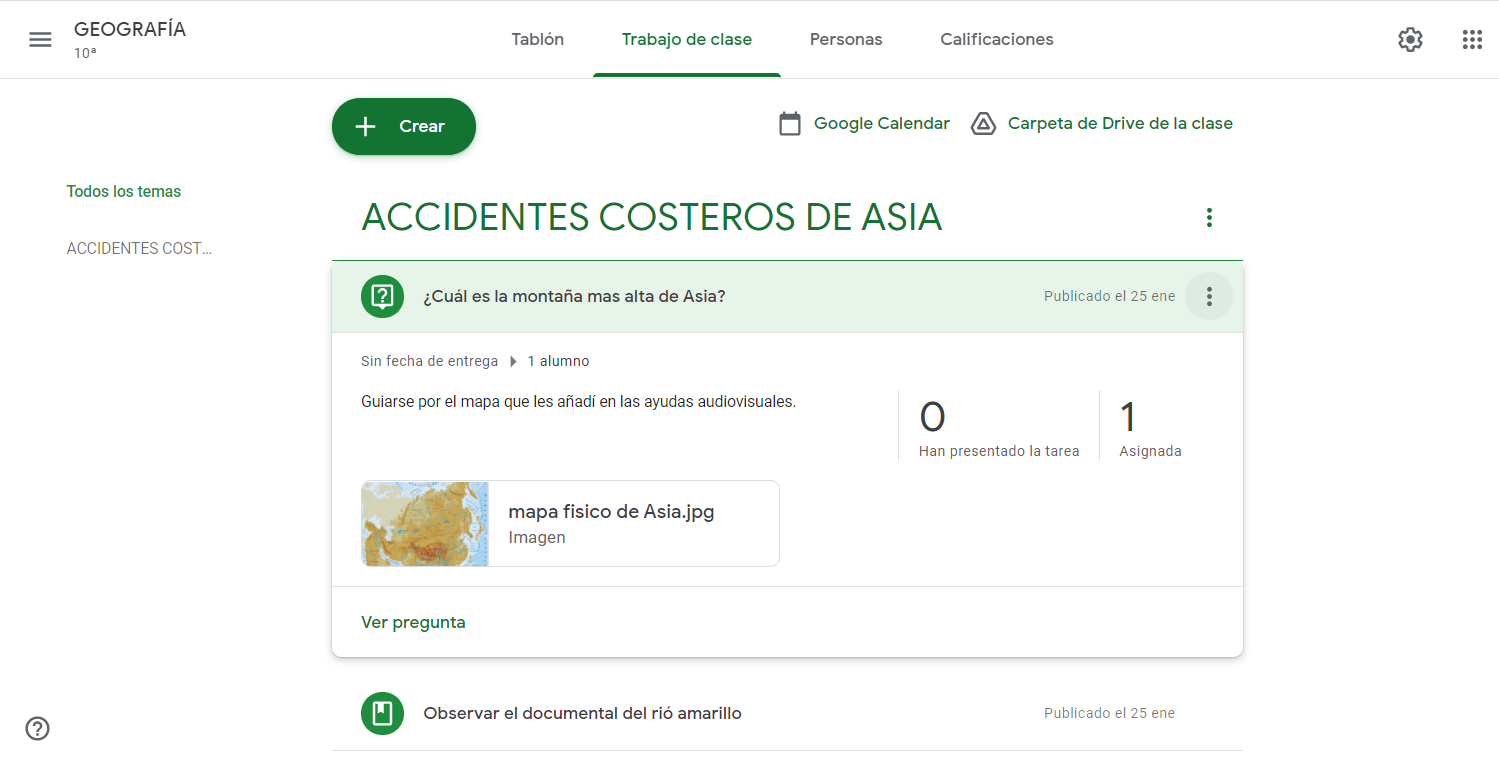Screen dimensions: 1499x761
Task: Select Todos los temas in sidebar
Action: (124, 191)
